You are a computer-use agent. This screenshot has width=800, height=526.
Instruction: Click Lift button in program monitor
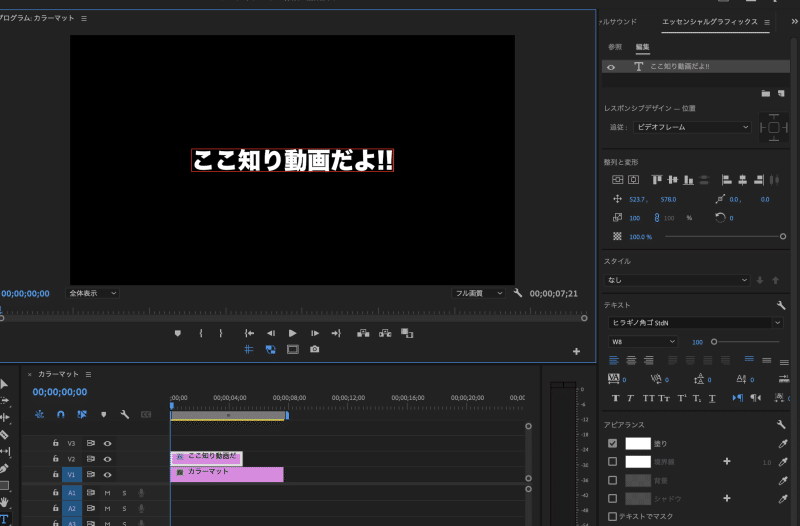pos(363,333)
